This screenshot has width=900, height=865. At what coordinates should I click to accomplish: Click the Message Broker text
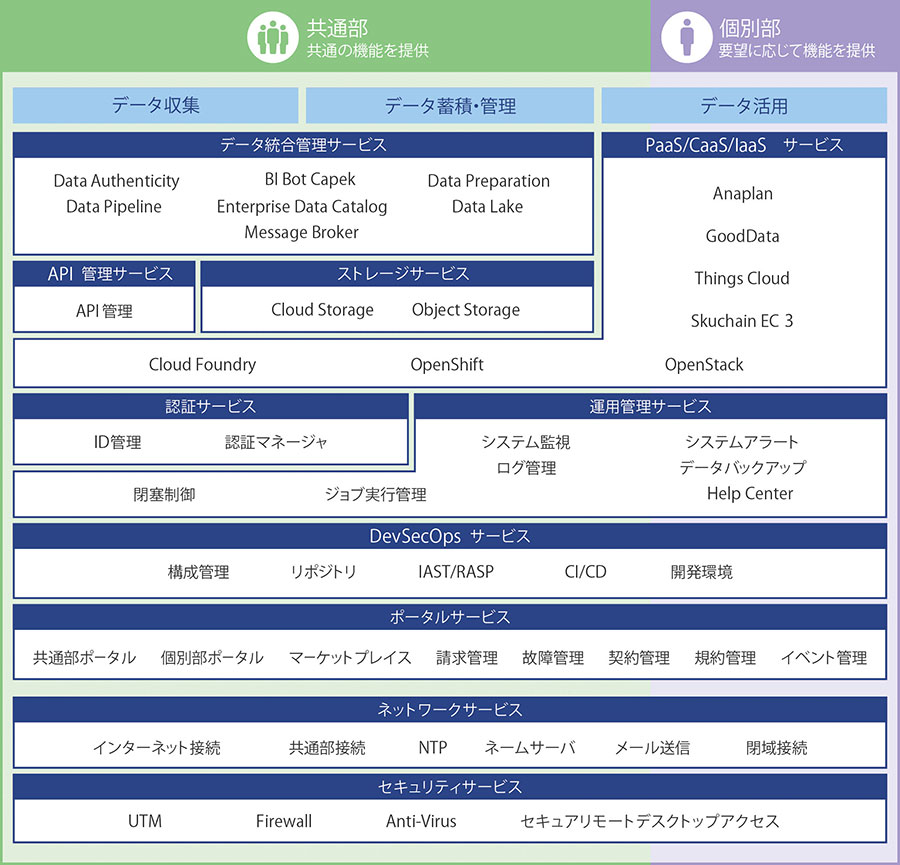(301, 232)
